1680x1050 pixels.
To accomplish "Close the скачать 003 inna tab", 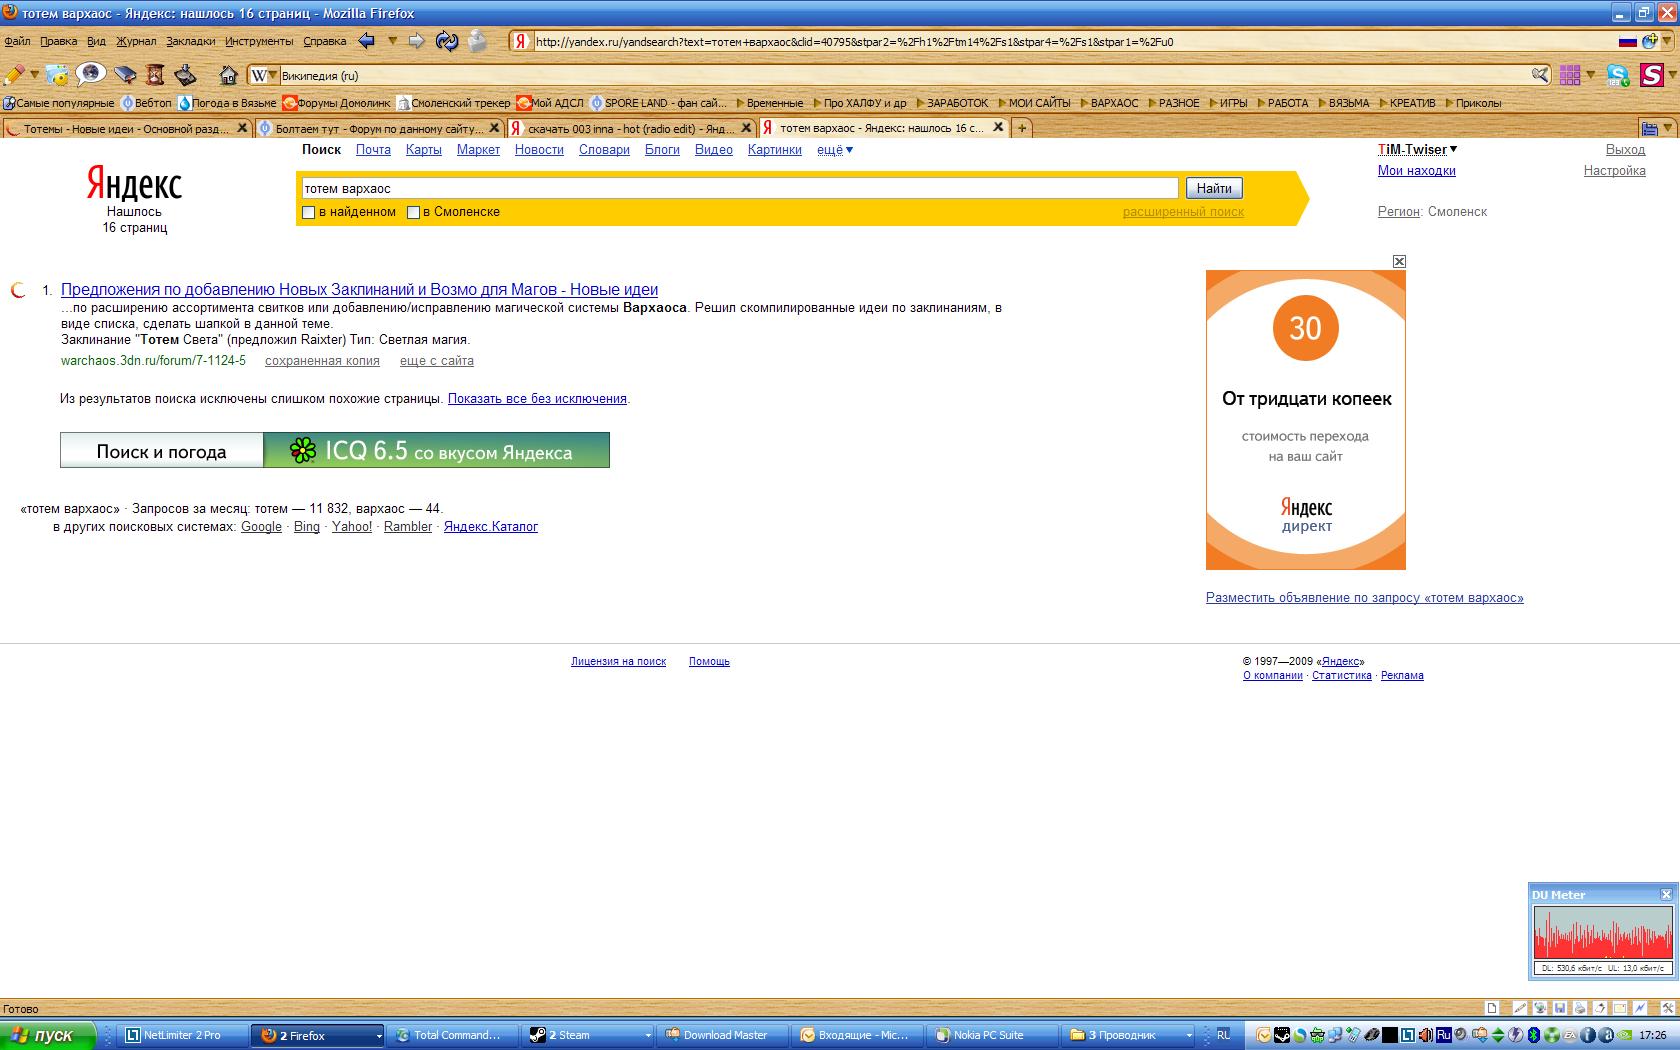I will click(x=745, y=128).
